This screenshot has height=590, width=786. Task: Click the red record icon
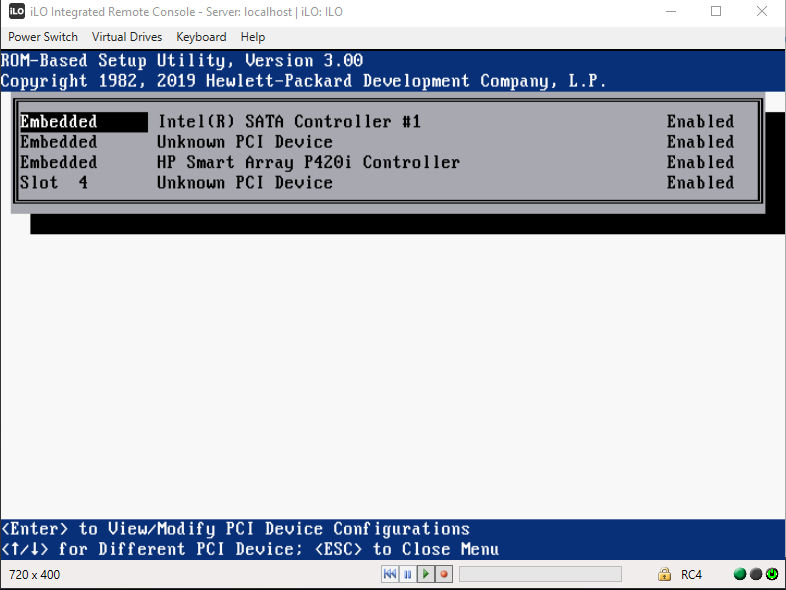pyautogui.click(x=444, y=574)
